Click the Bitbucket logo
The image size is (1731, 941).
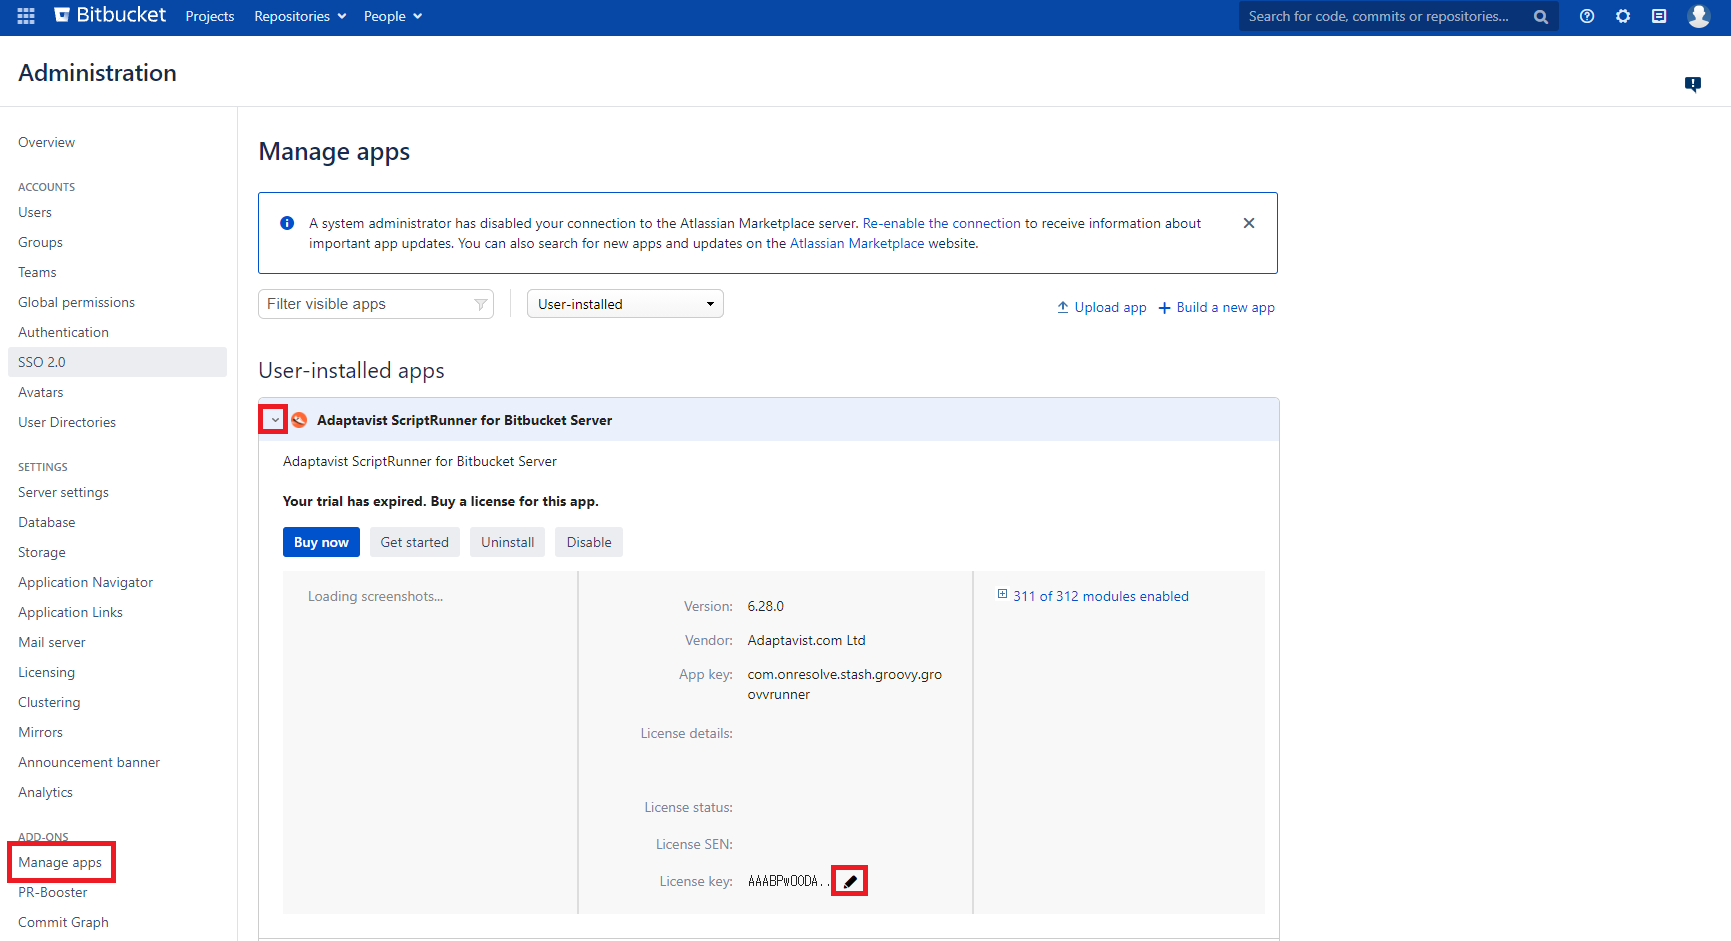click(x=110, y=15)
